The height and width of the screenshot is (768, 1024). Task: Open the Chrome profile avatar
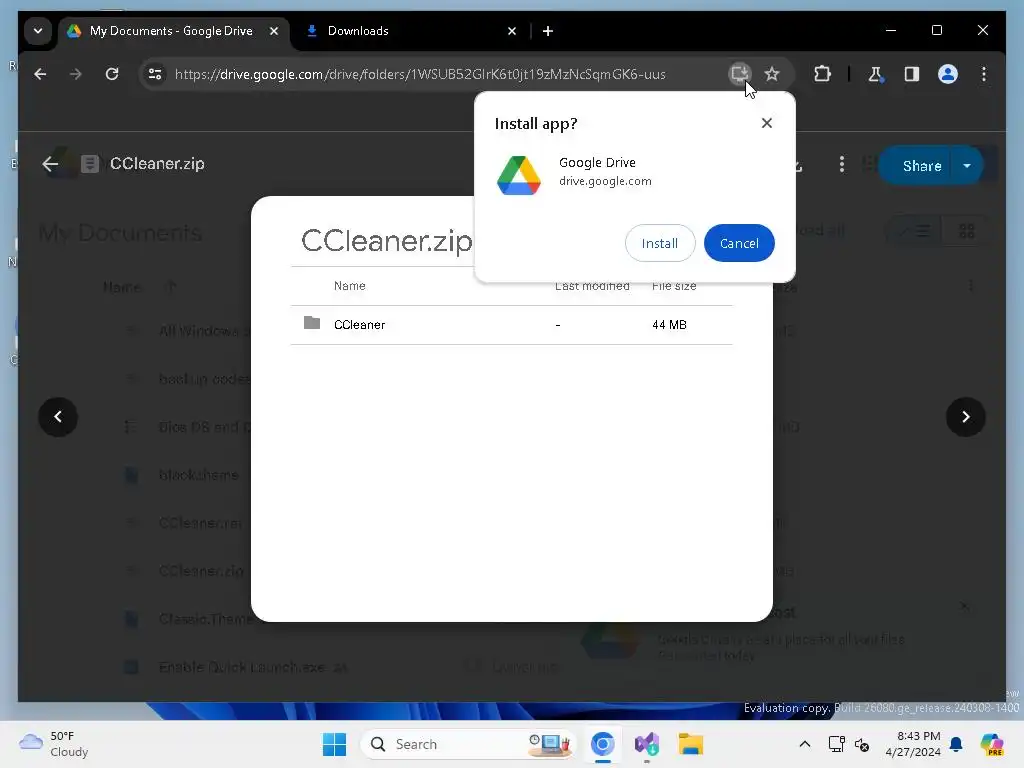[948, 74]
